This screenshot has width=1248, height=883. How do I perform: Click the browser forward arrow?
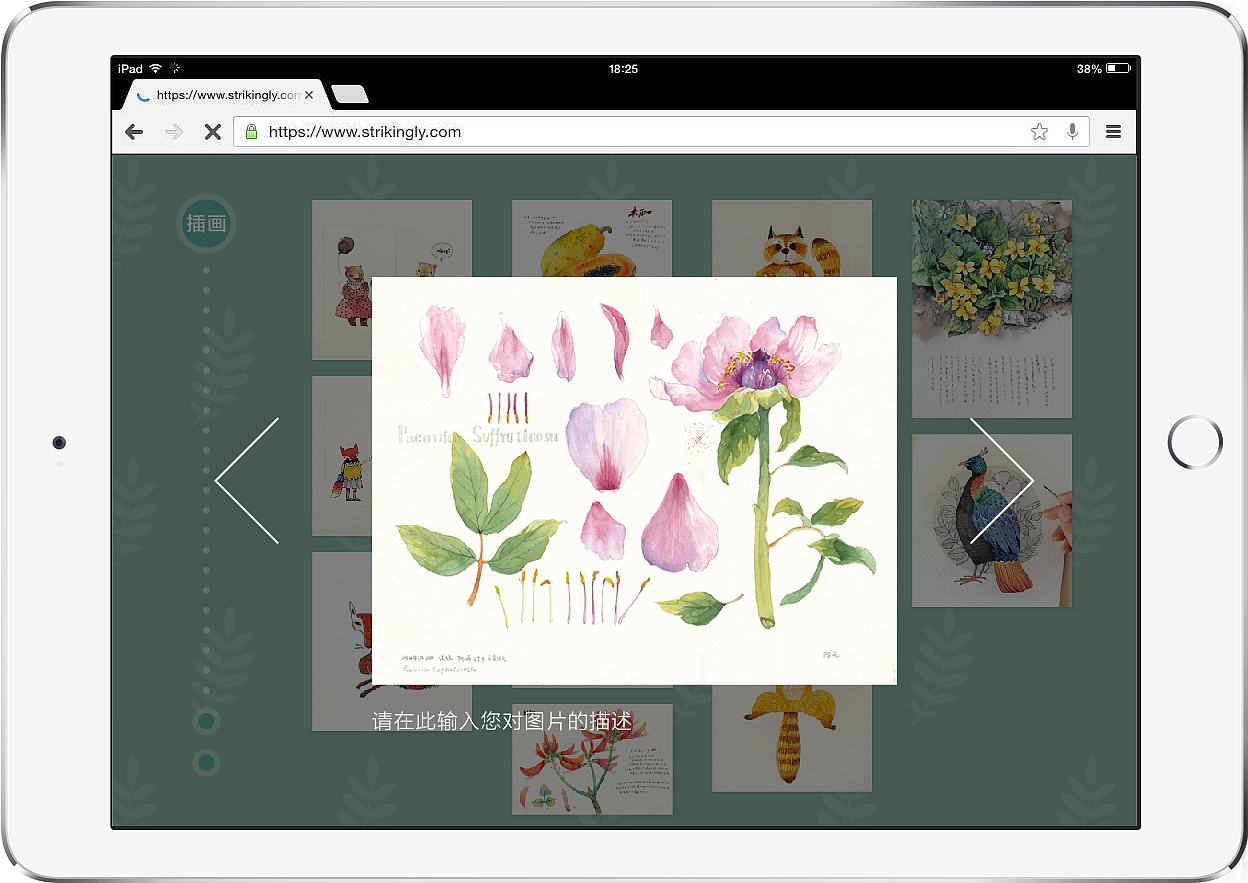point(174,132)
